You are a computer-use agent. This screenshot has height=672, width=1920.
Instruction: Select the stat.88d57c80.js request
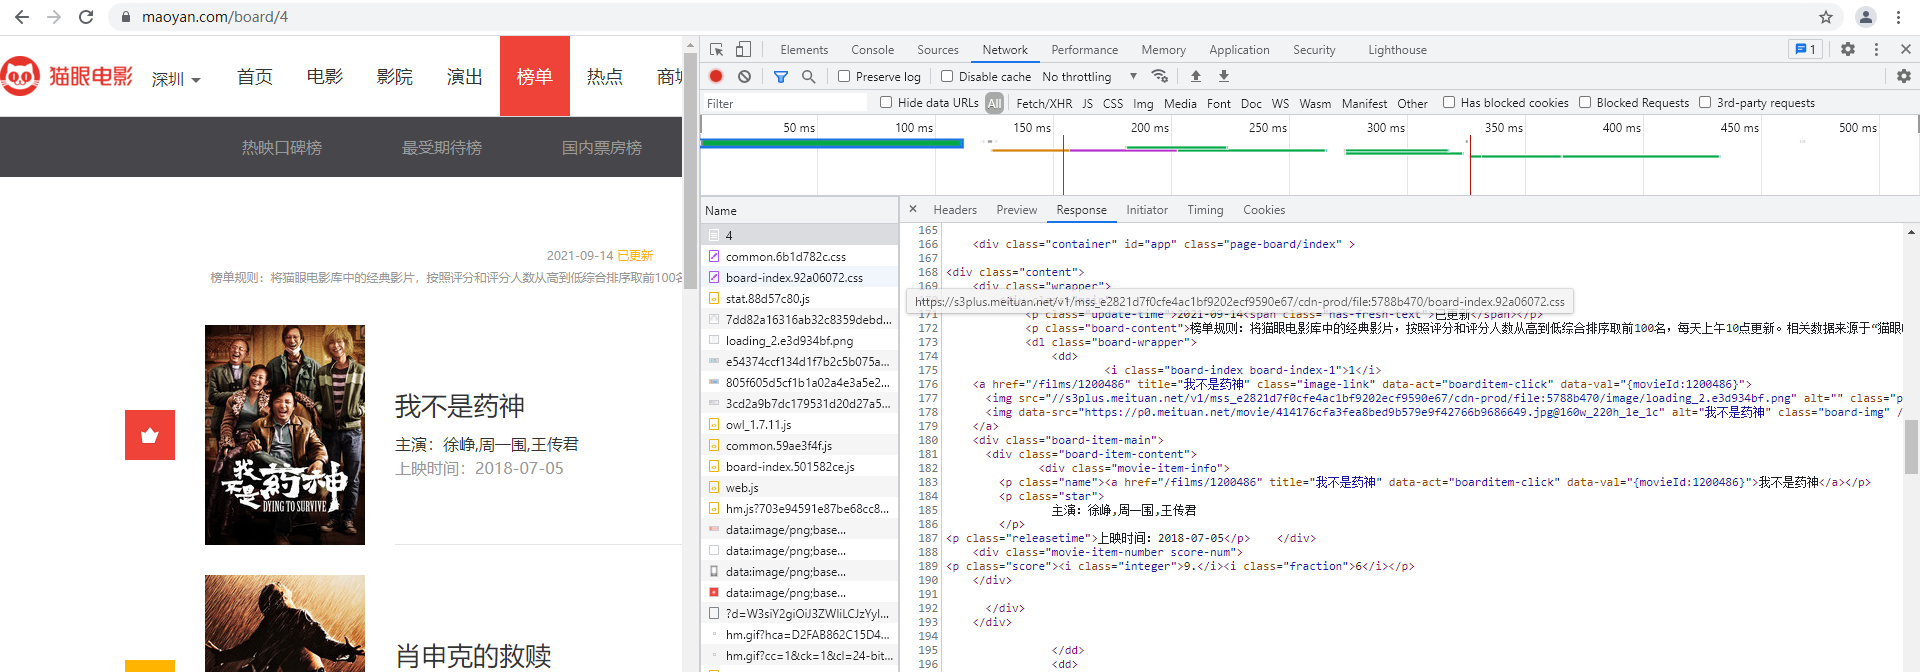pyautogui.click(x=799, y=298)
